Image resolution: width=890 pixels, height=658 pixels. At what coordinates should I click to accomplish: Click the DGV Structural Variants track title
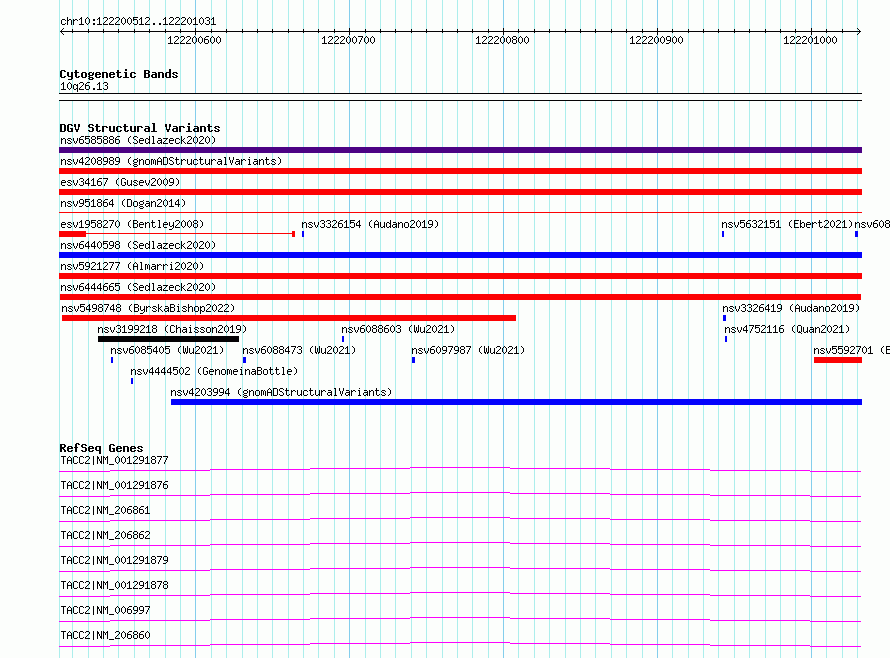tap(140, 128)
